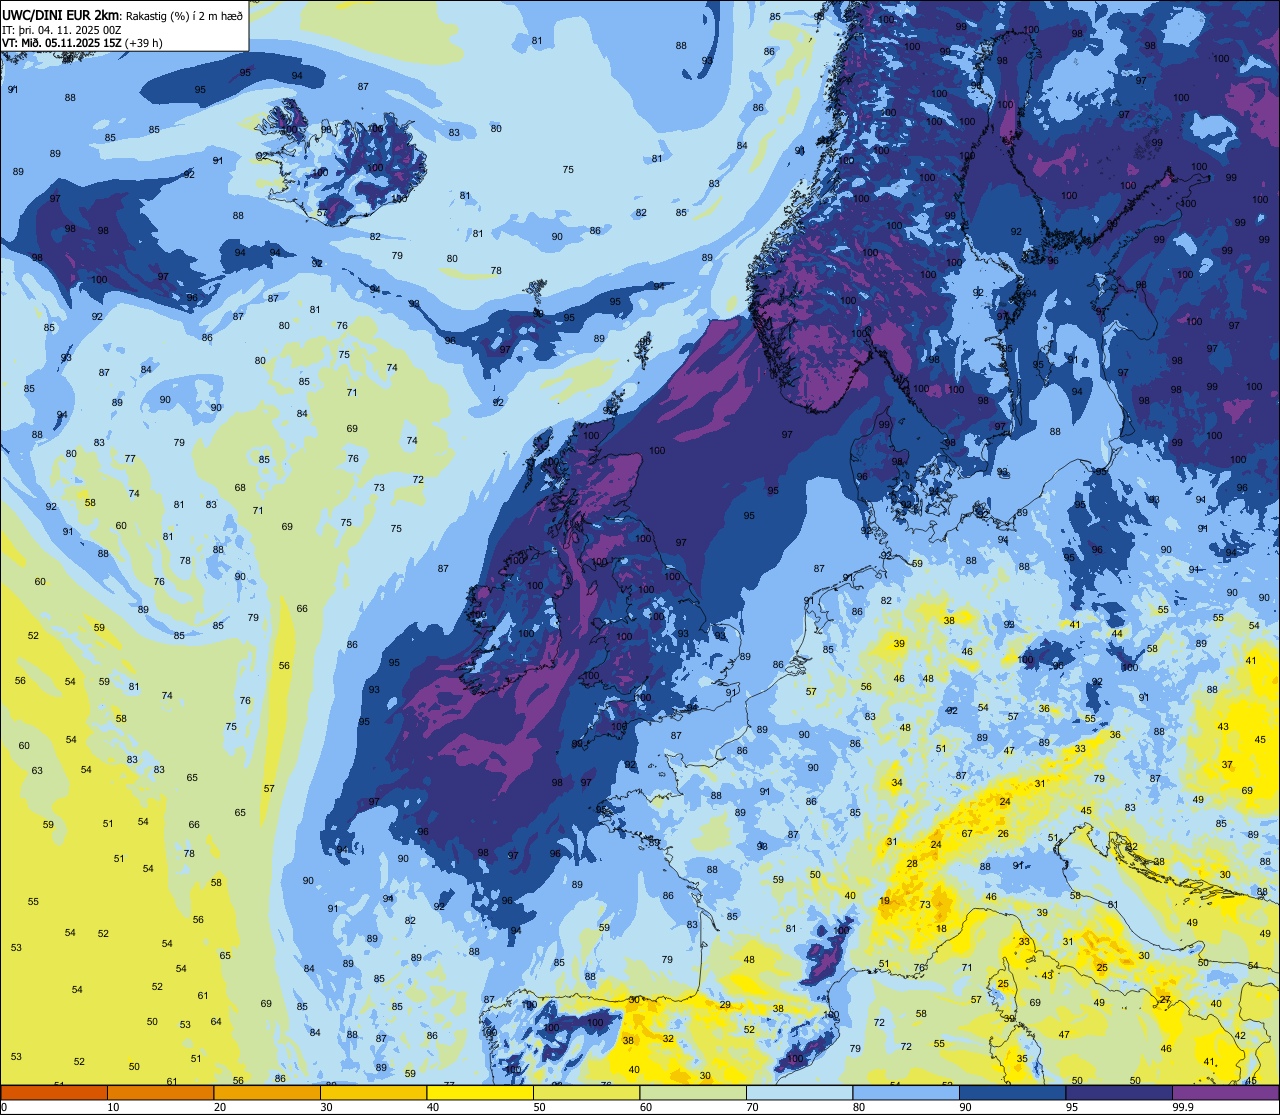The width and height of the screenshot is (1280, 1115).
Task: Click the '95' legend scale label
Action: click(1072, 1107)
